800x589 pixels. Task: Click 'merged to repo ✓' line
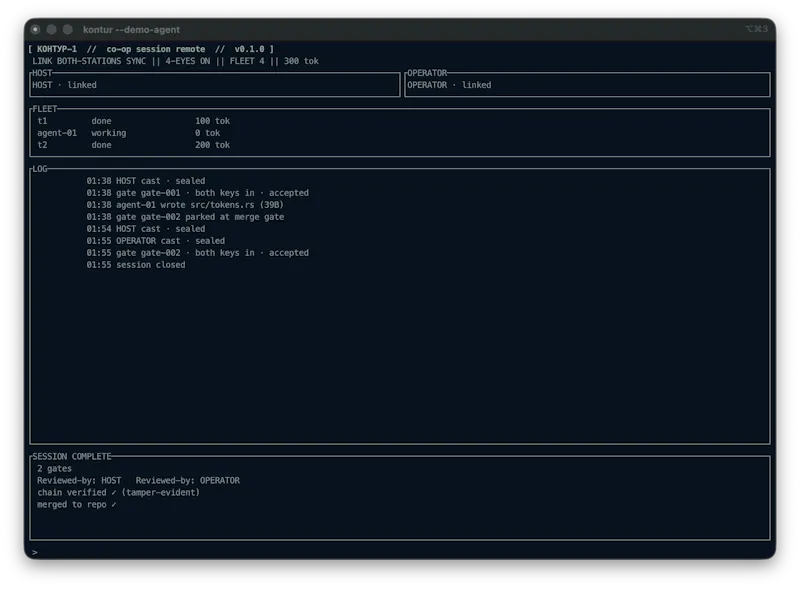pyautogui.click(x=77, y=505)
